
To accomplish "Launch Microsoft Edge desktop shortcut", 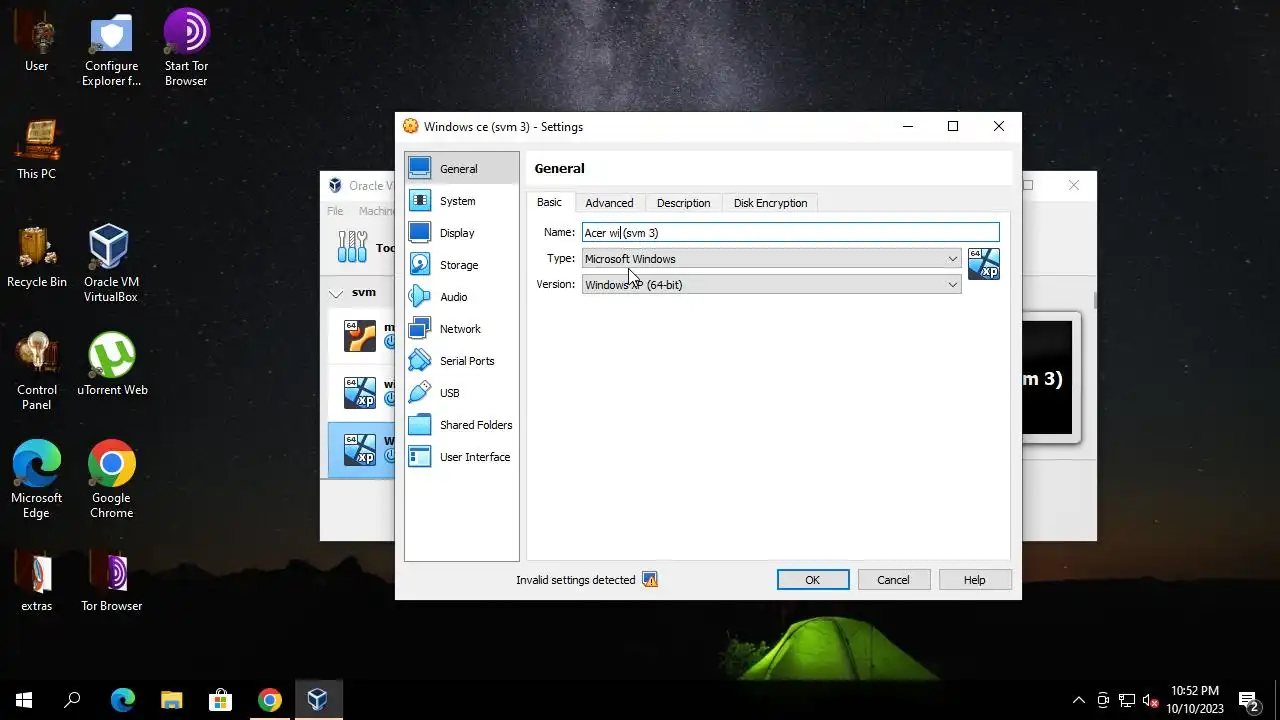I will point(37,480).
